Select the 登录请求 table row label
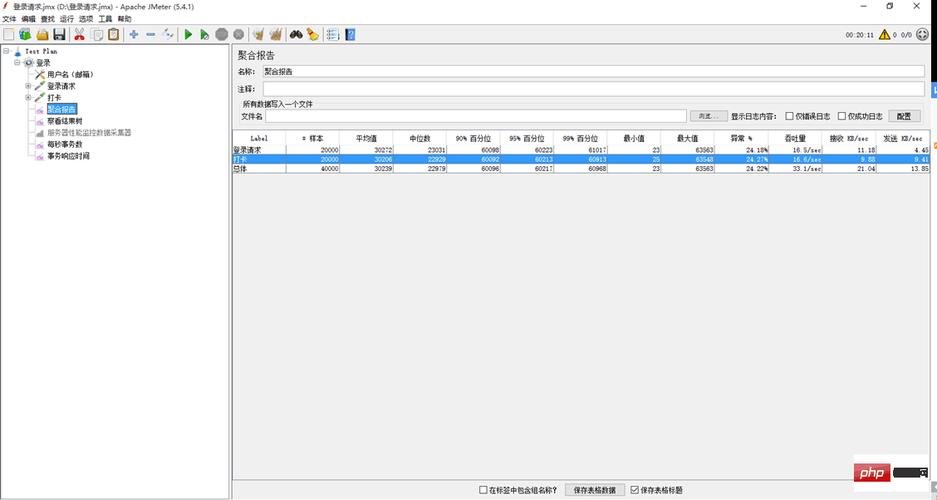The width and height of the screenshot is (937, 500). tap(247, 150)
